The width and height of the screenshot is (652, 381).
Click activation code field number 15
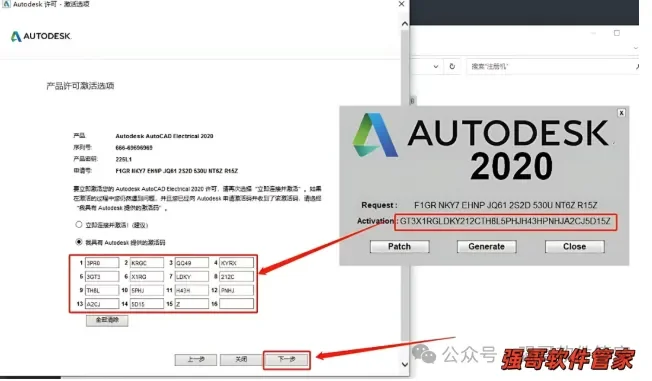pyautogui.click(x=192, y=304)
